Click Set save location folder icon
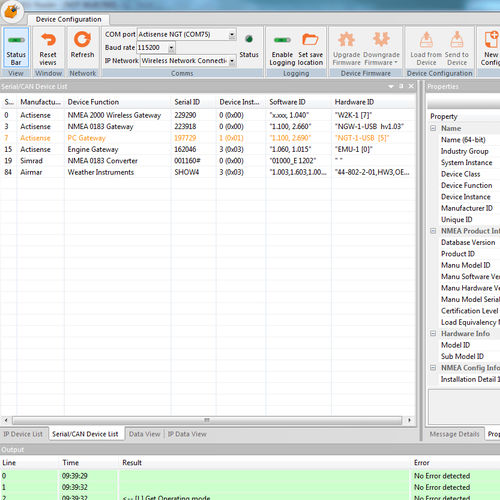This screenshot has height=500, width=500. 310,39
